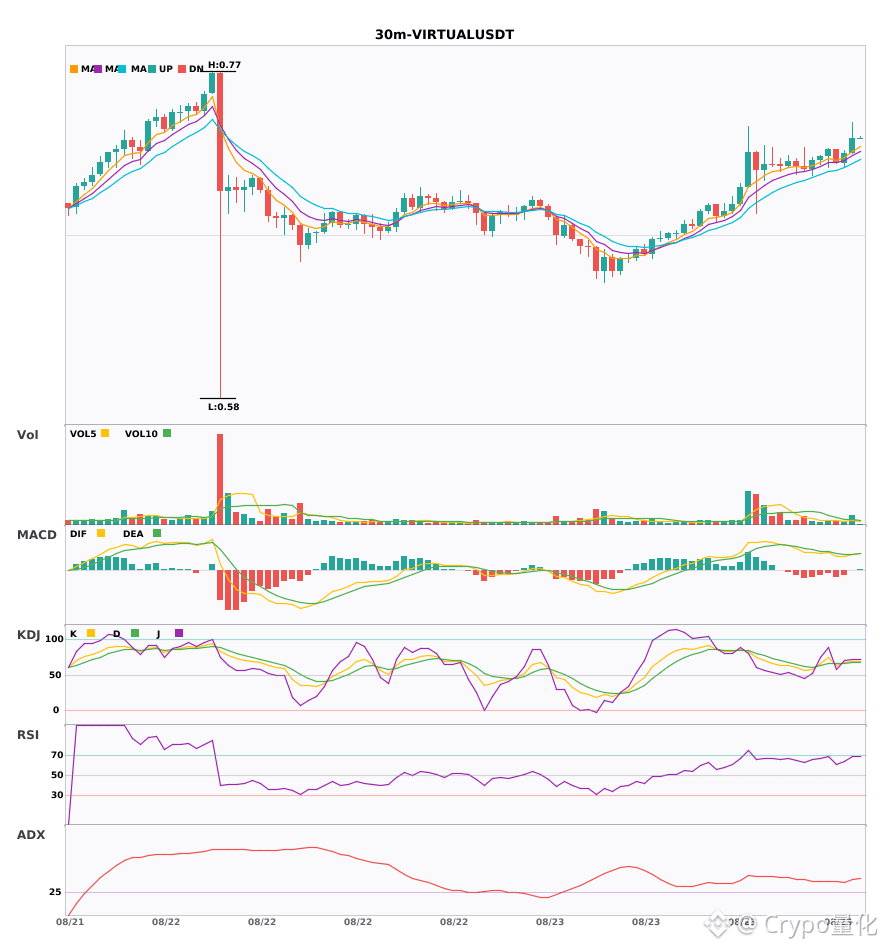The height and width of the screenshot is (950, 885).
Task: Click the H:0.77 high price label
Action: tap(224, 65)
